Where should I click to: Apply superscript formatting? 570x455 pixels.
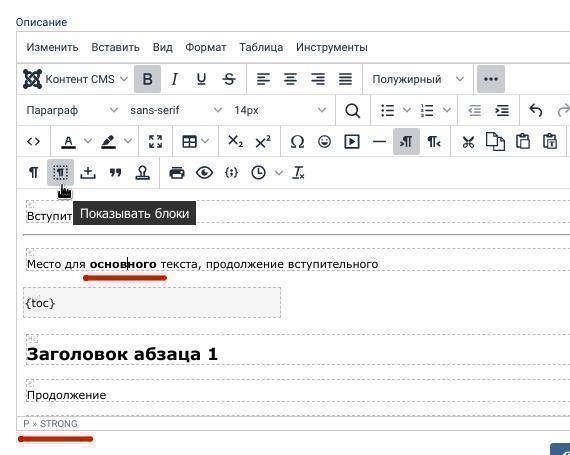click(263, 141)
